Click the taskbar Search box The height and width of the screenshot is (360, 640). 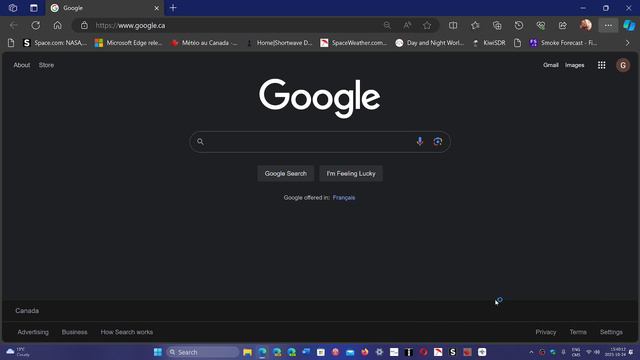click(203, 352)
